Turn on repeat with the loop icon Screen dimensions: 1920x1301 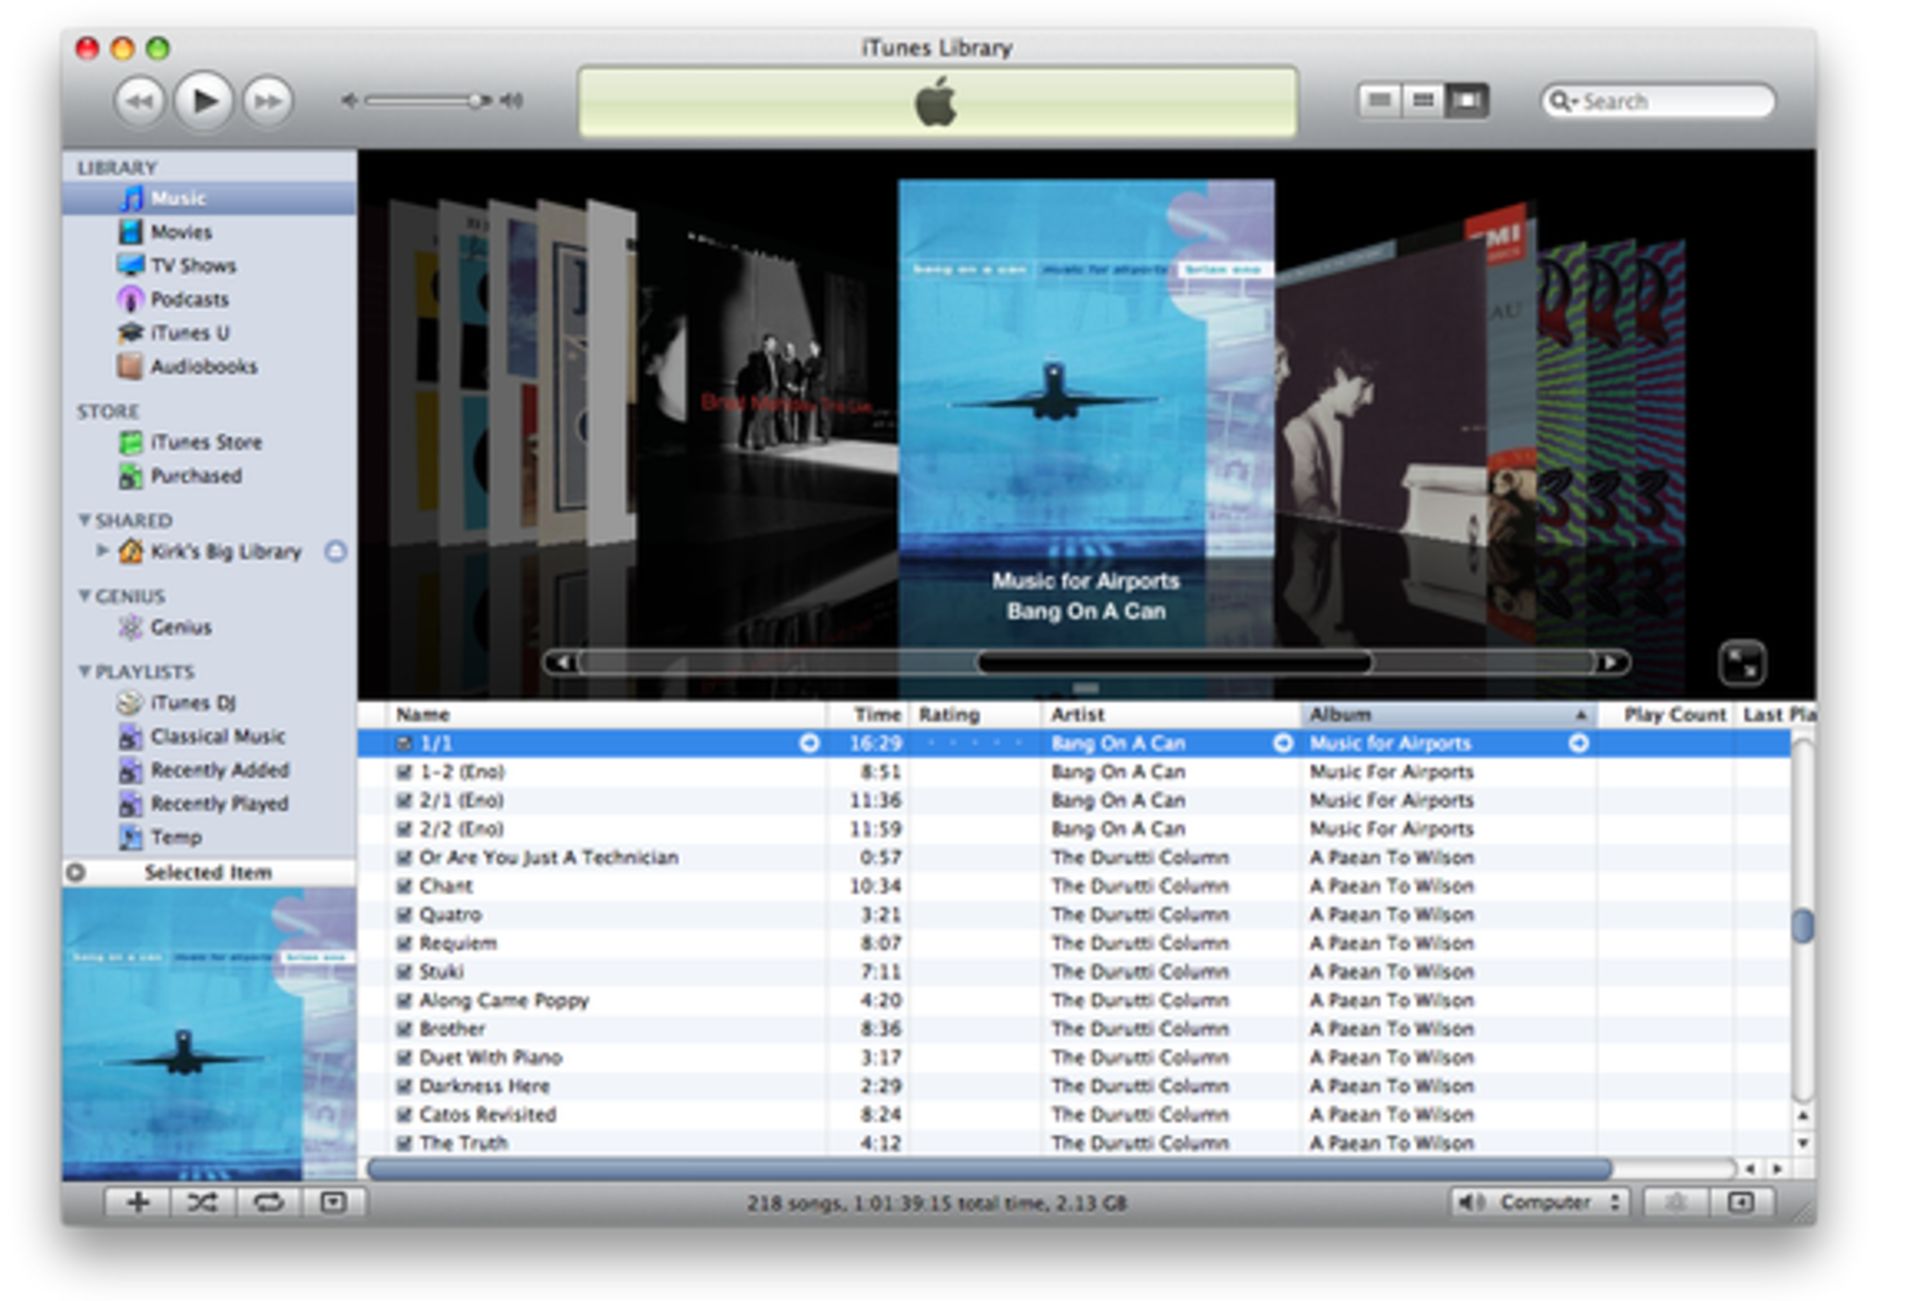[268, 1204]
